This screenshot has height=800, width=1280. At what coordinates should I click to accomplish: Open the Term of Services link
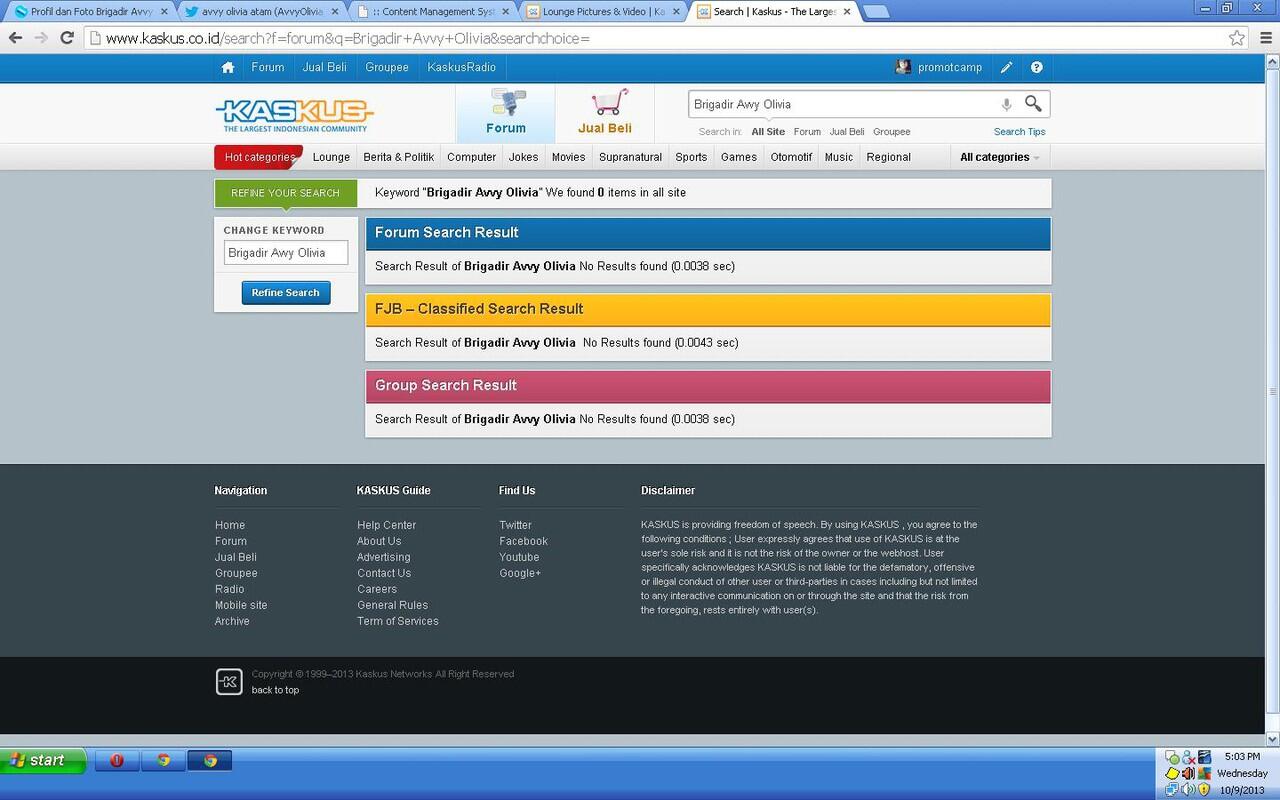pos(398,621)
